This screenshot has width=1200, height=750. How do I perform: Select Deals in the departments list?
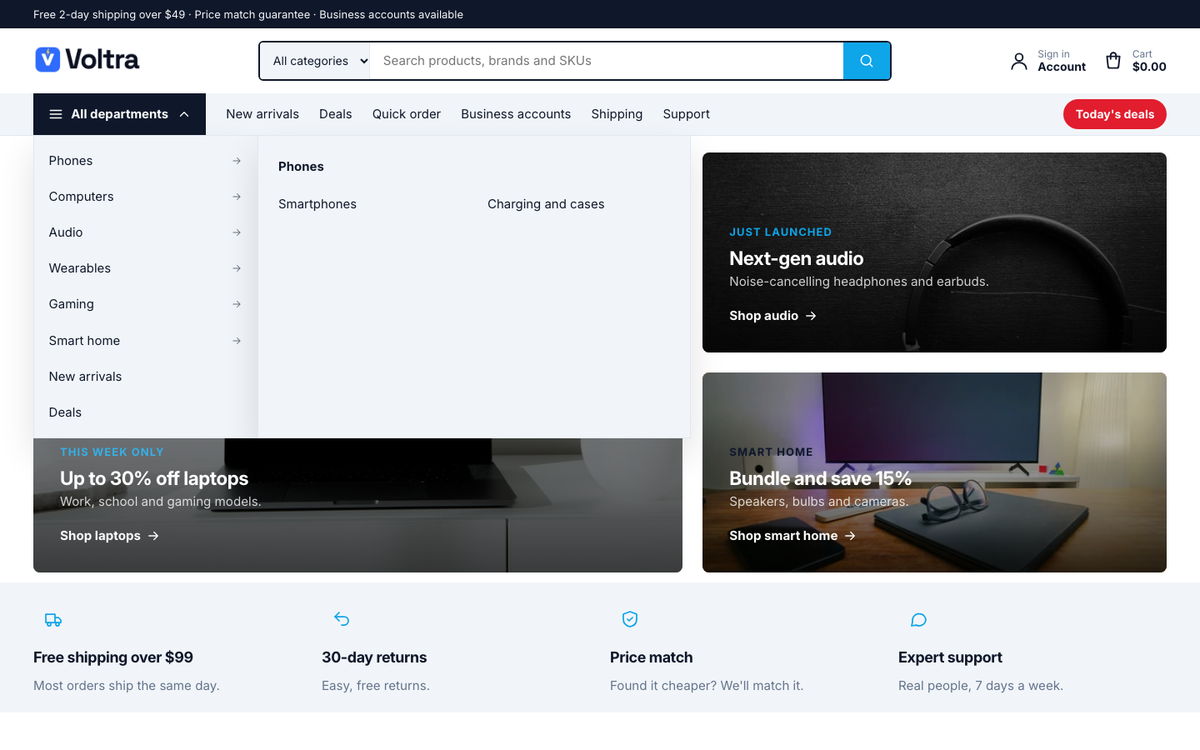tap(146, 413)
